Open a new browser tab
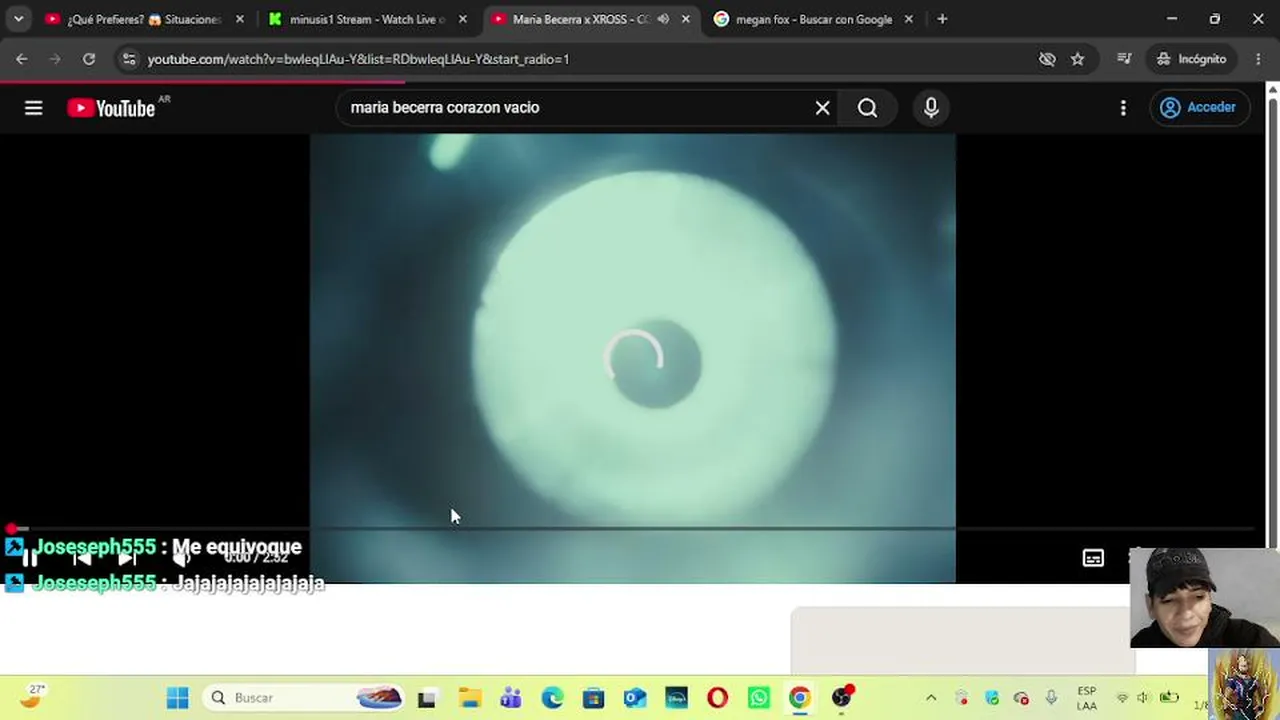The width and height of the screenshot is (1280, 720). [x=942, y=19]
